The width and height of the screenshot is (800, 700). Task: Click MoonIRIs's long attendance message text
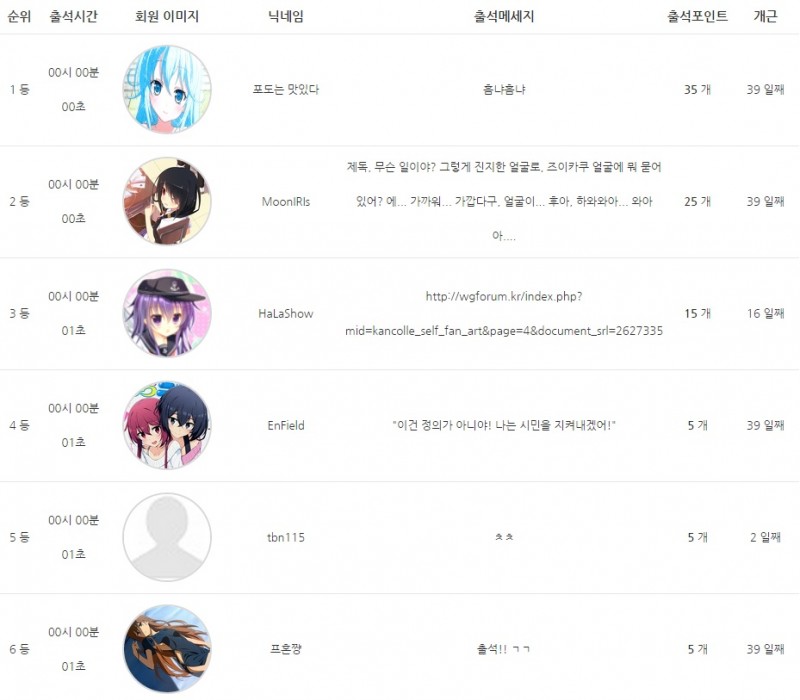coord(504,201)
